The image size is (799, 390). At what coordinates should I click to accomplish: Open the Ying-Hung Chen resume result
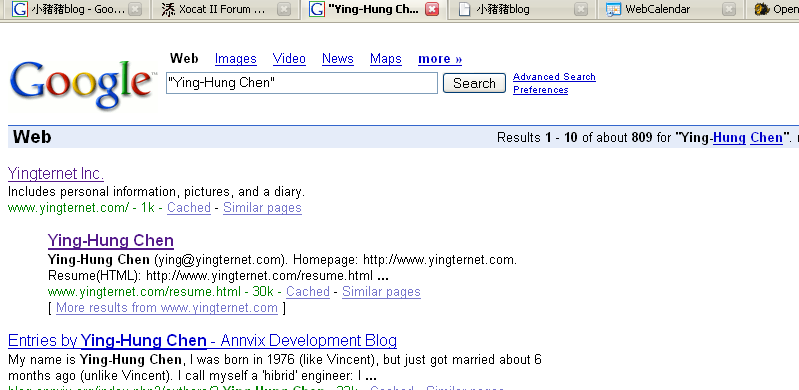(x=111, y=240)
